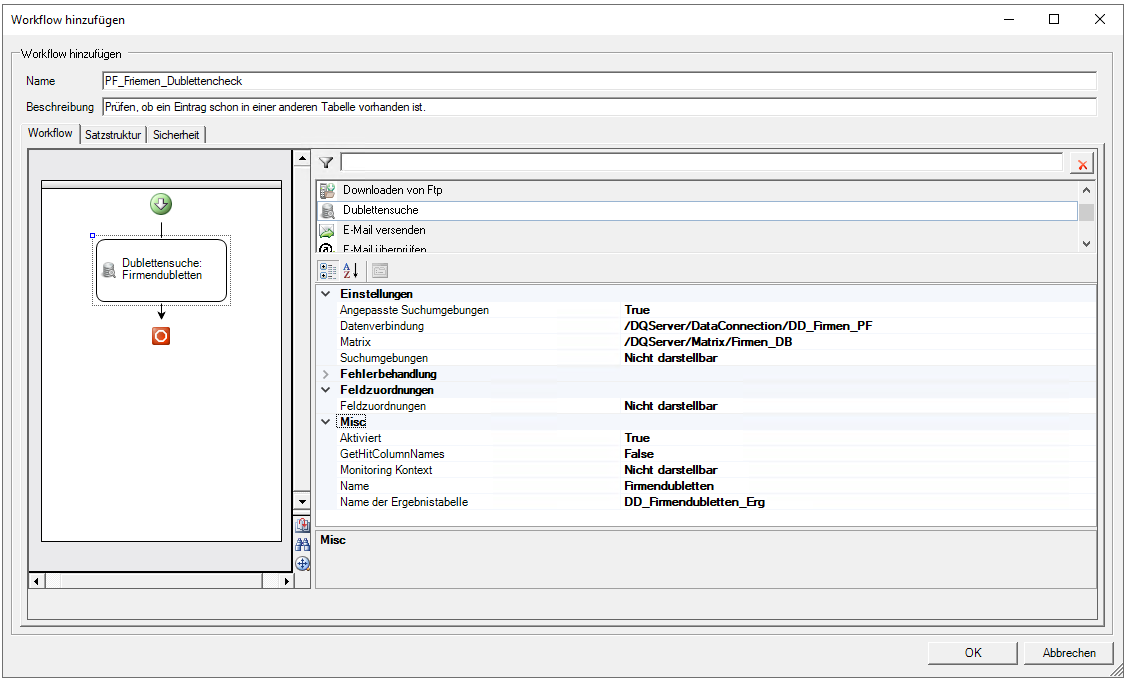Click the True value of Aktiviert
Image resolution: width=1127 pixels, height=683 pixels.
point(637,438)
